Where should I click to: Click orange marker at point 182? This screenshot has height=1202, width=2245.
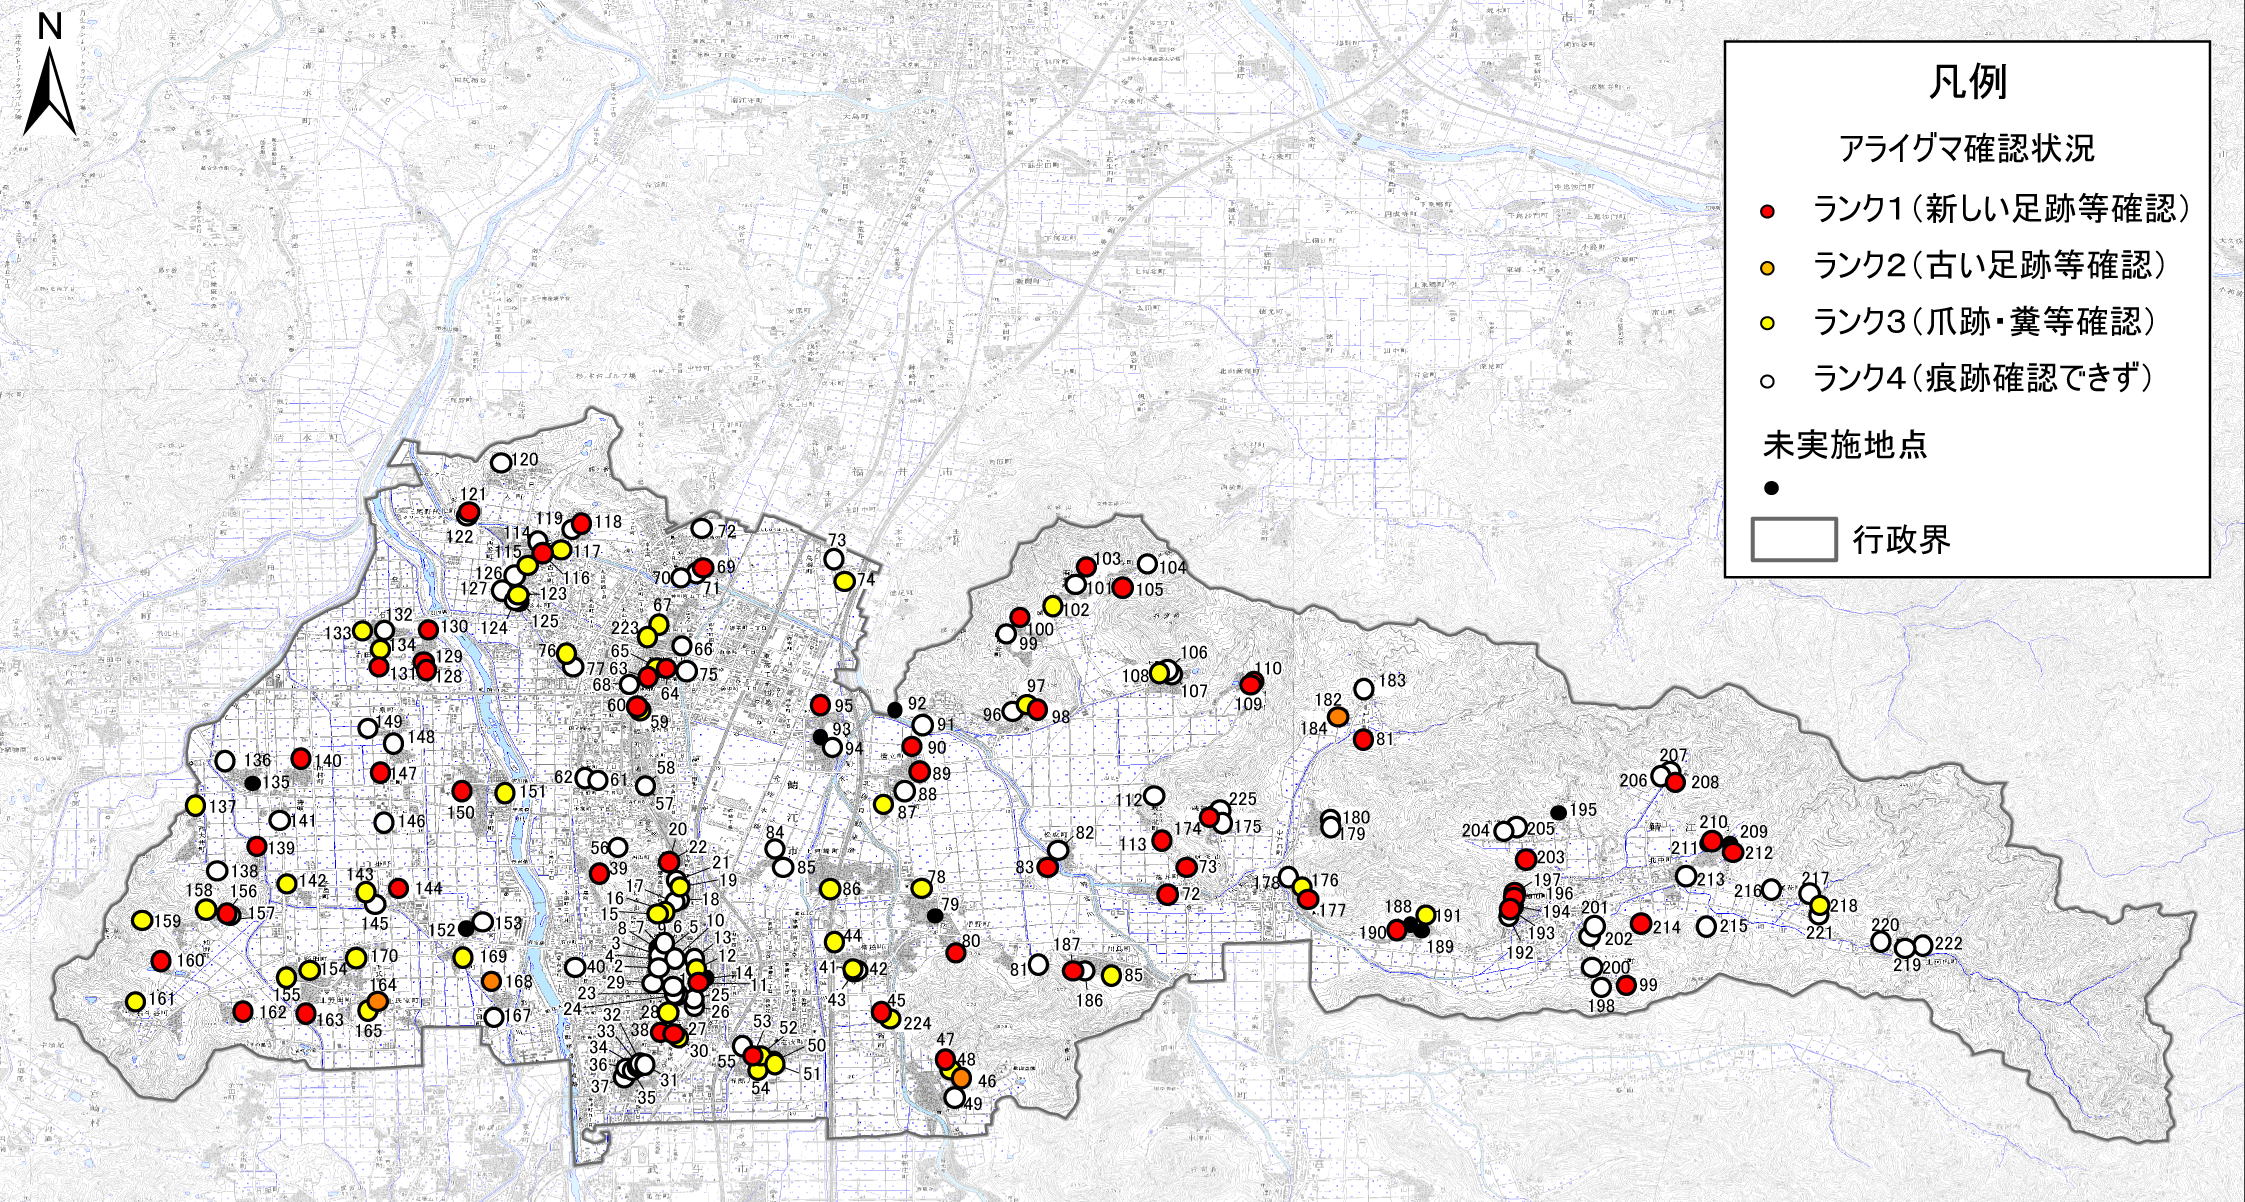[x=1338, y=716]
